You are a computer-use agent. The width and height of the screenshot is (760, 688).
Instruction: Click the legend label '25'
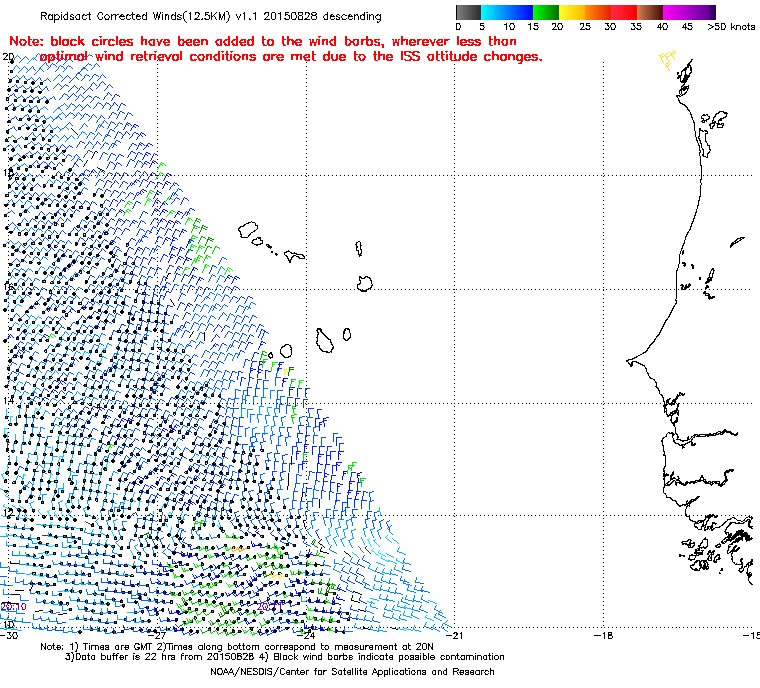tap(585, 27)
